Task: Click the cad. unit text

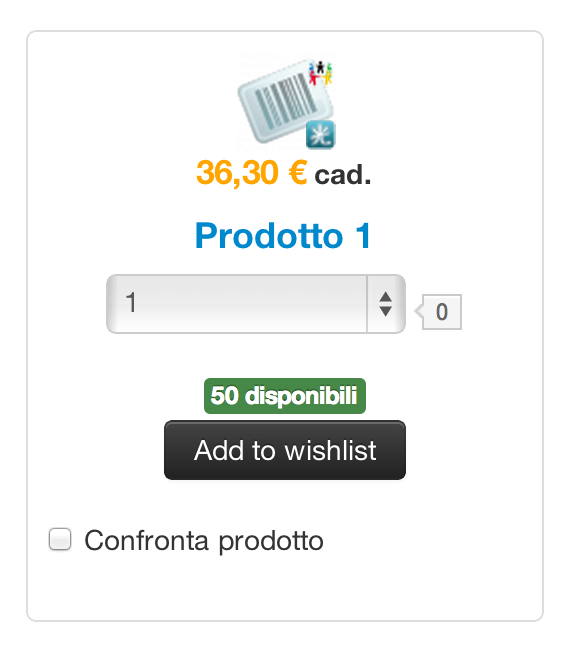Action: click(343, 175)
